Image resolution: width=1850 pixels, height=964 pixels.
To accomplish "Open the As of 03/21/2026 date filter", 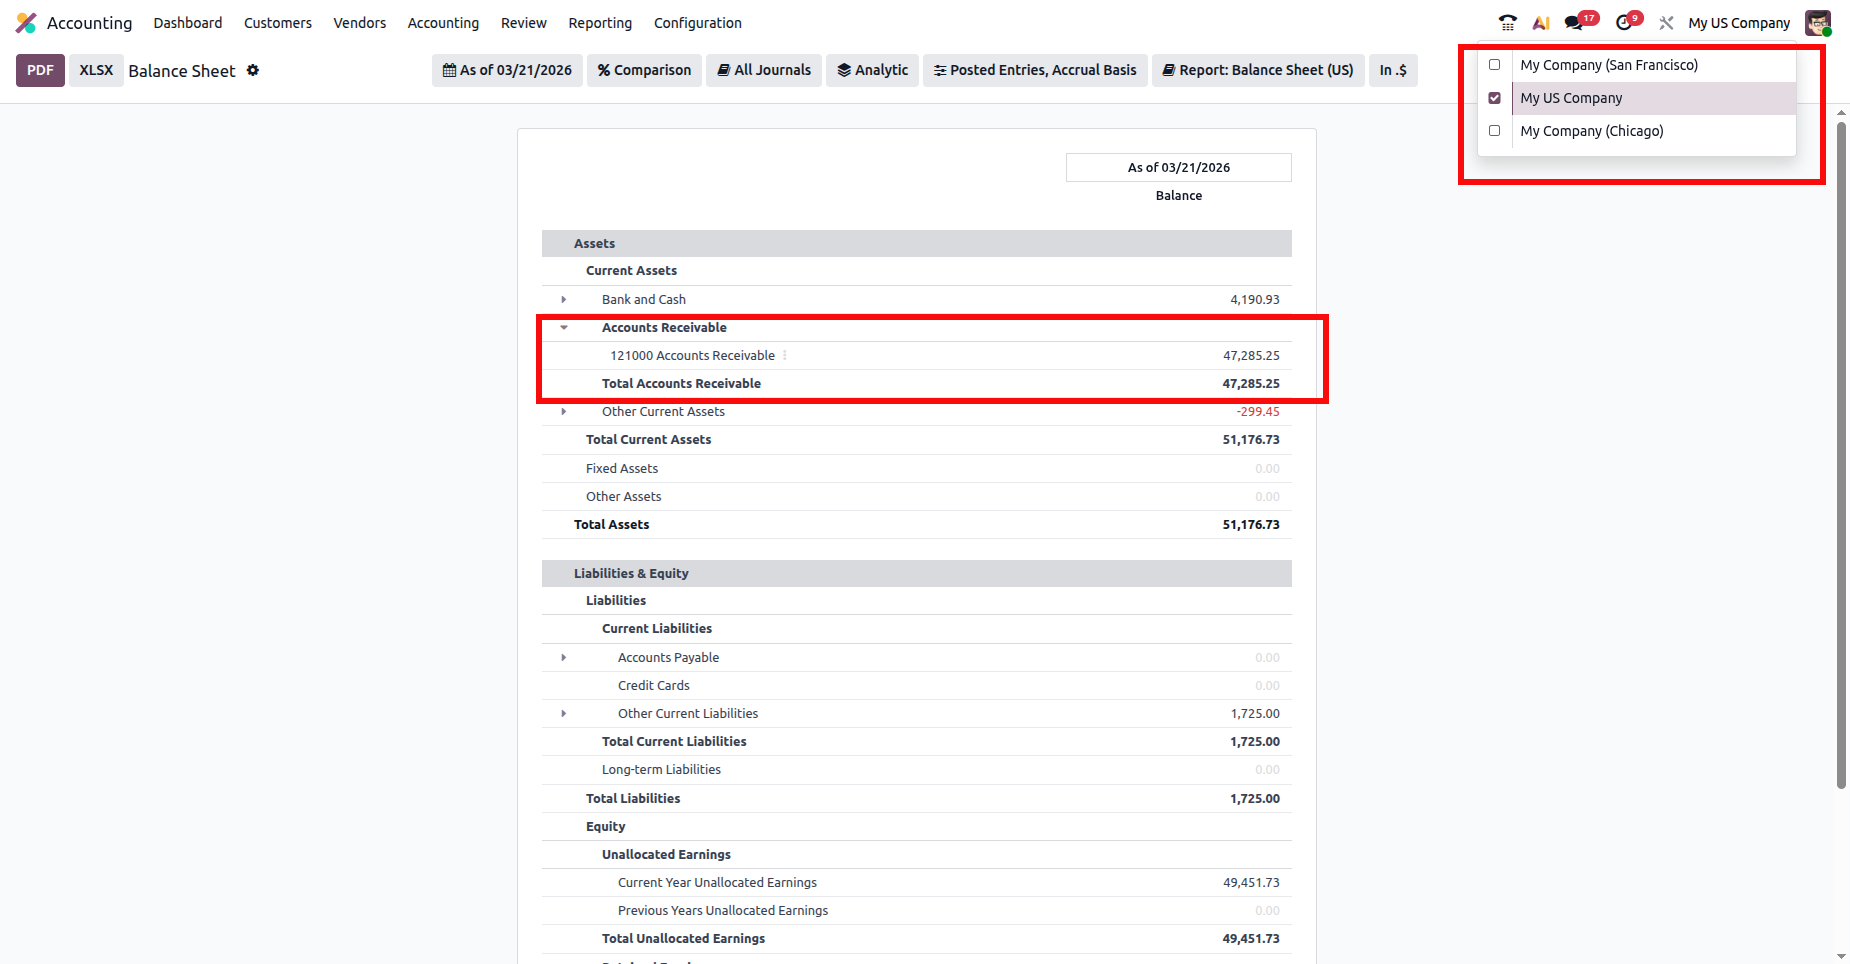I will coord(507,70).
